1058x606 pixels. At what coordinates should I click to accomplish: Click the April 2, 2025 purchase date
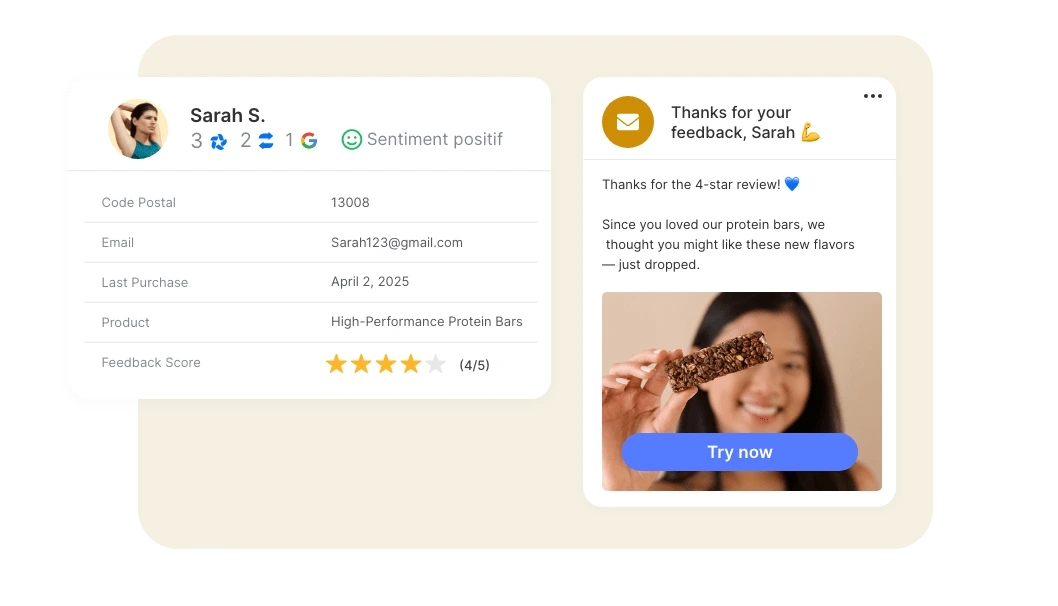(370, 281)
